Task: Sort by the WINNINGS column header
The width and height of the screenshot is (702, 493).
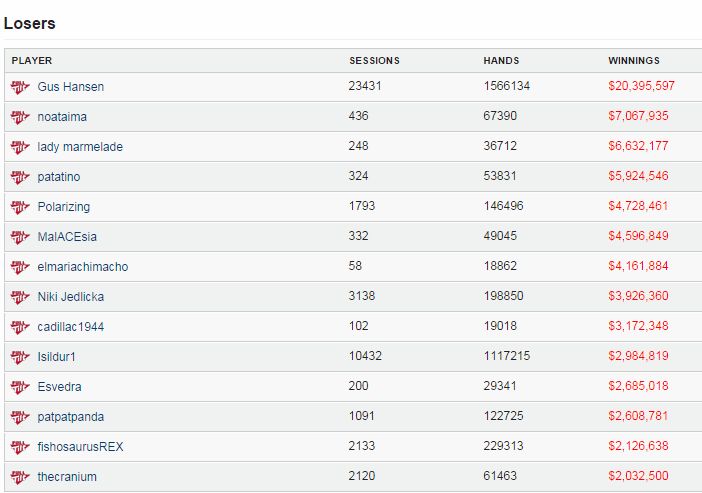Action: pyautogui.click(x=634, y=60)
